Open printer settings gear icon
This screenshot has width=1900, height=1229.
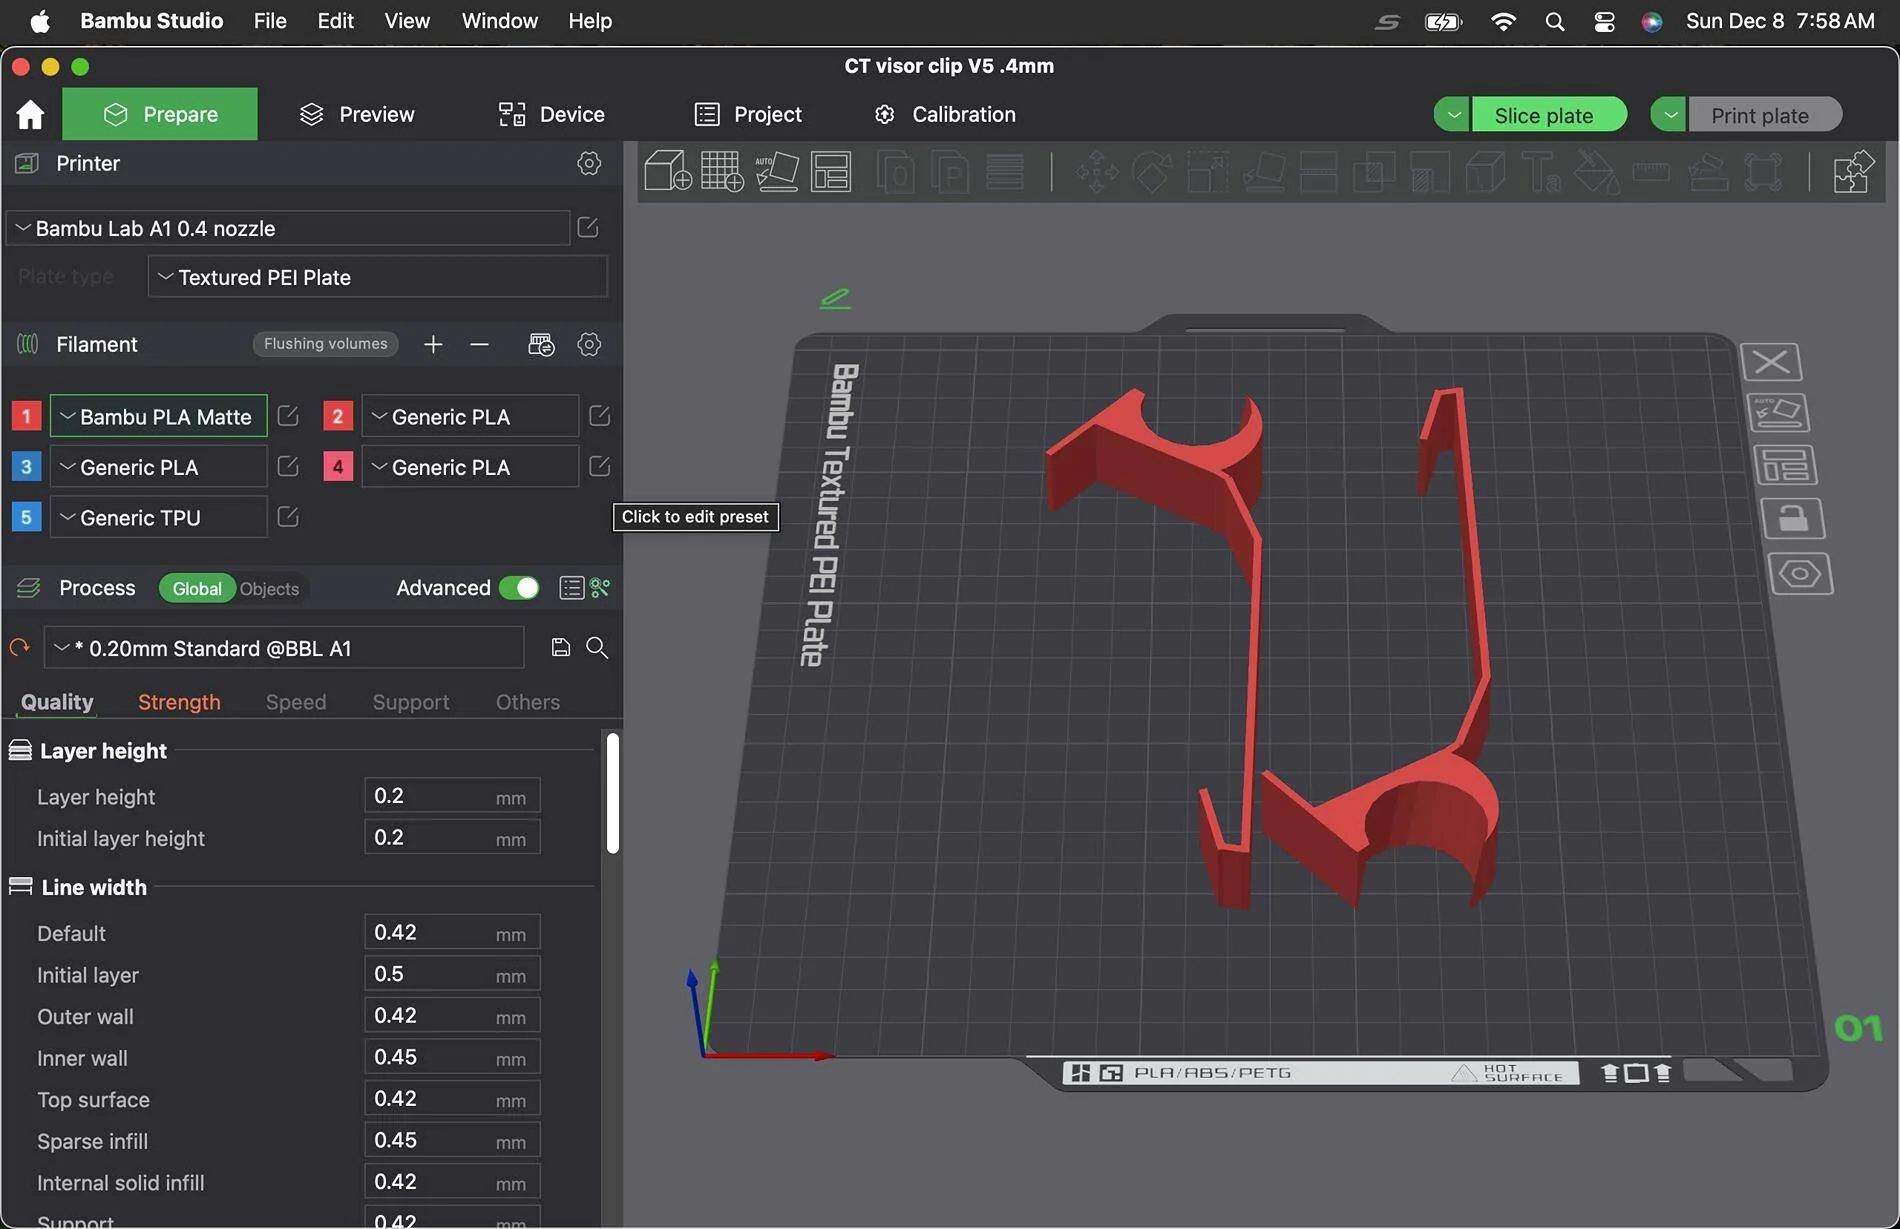click(x=589, y=163)
